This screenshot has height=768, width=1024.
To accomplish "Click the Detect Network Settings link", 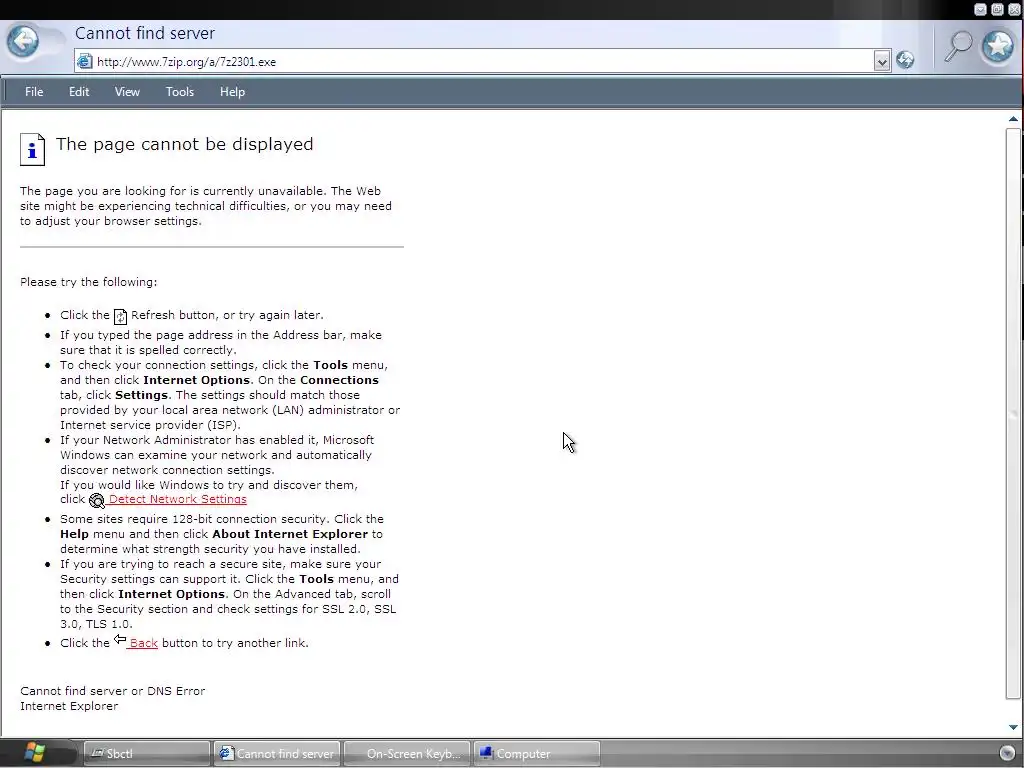I will click(x=177, y=499).
